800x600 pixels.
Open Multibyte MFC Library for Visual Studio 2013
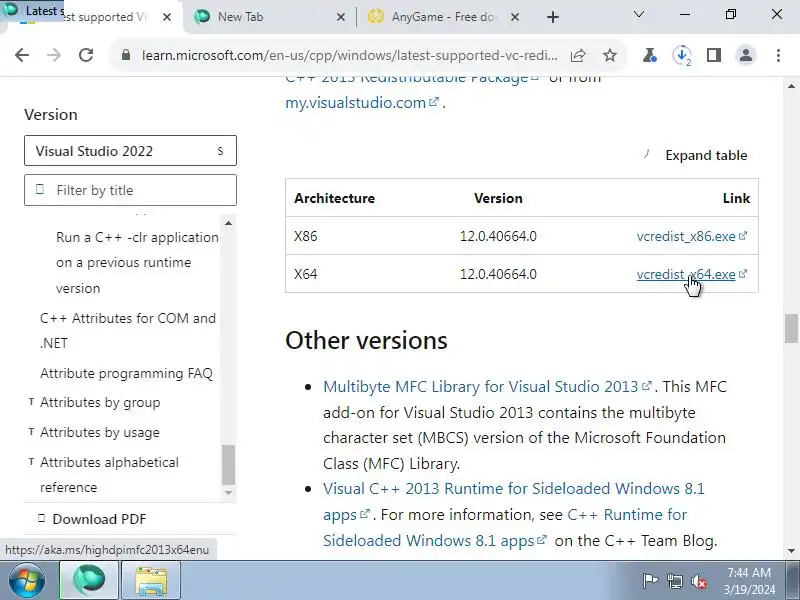click(487, 386)
